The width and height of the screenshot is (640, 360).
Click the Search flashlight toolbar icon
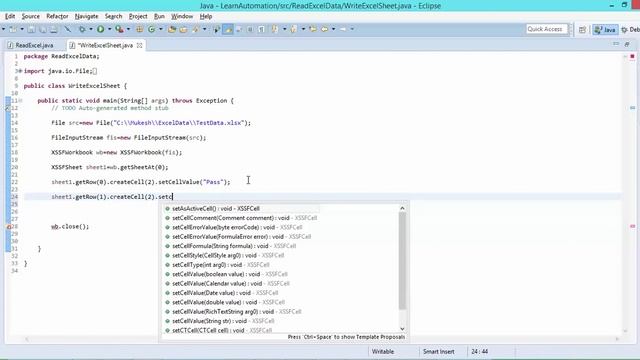coord(195,29)
